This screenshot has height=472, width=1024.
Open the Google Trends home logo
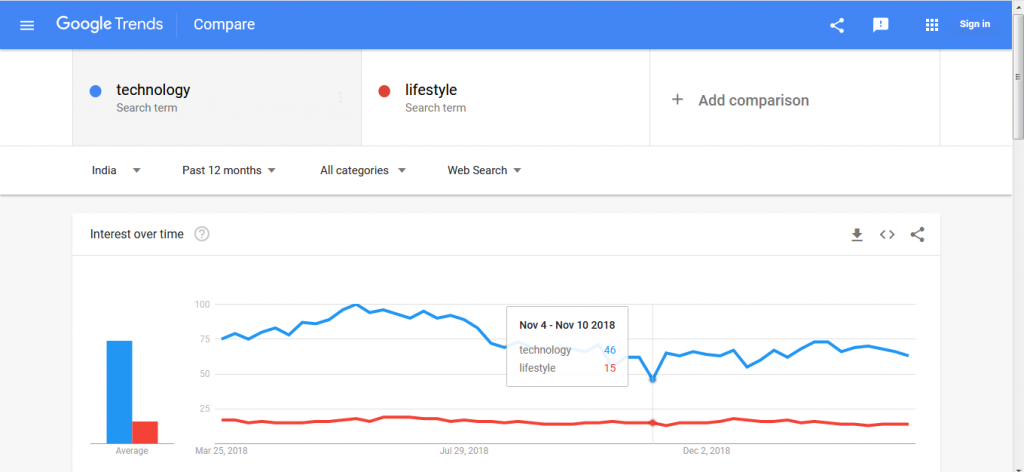110,25
